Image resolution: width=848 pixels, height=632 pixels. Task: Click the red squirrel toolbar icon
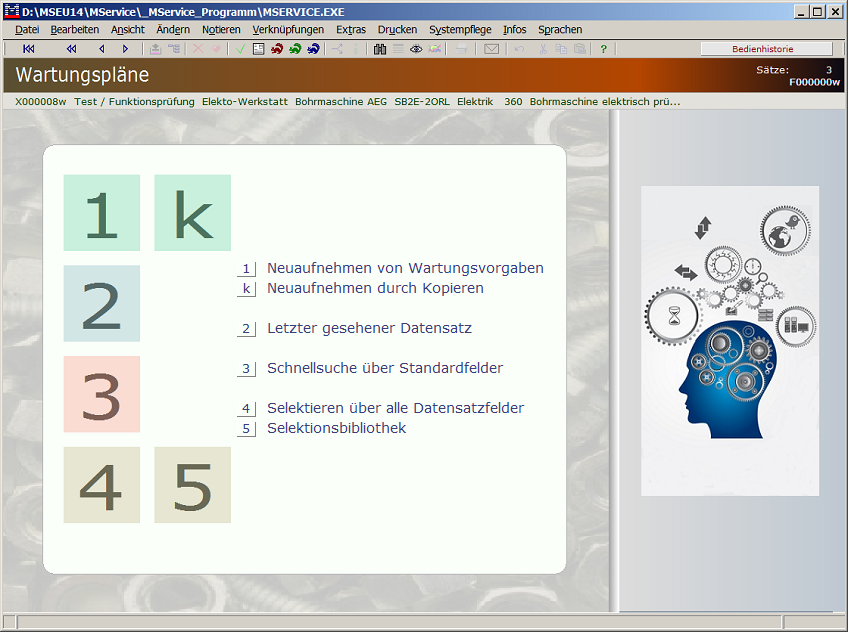(277, 49)
